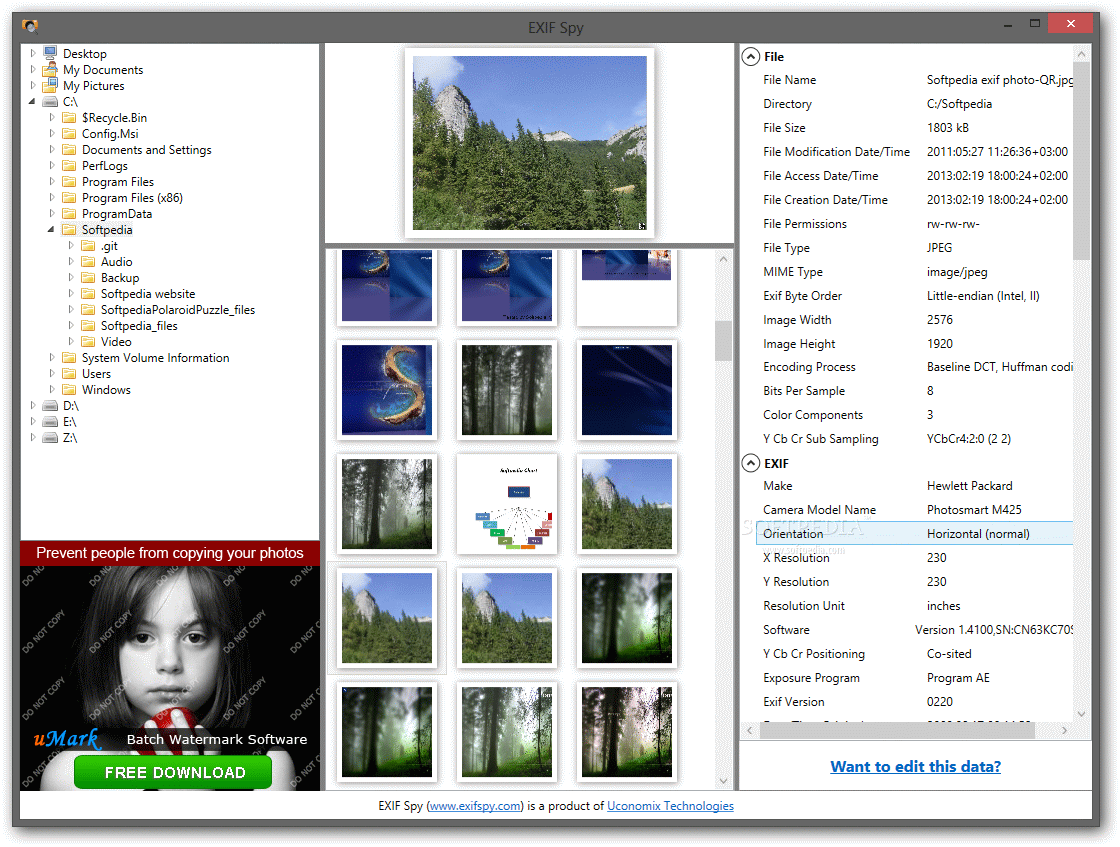Click the Config.Msi folder icon
The width and height of the screenshot is (1120, 847).
tap(69, 134)
